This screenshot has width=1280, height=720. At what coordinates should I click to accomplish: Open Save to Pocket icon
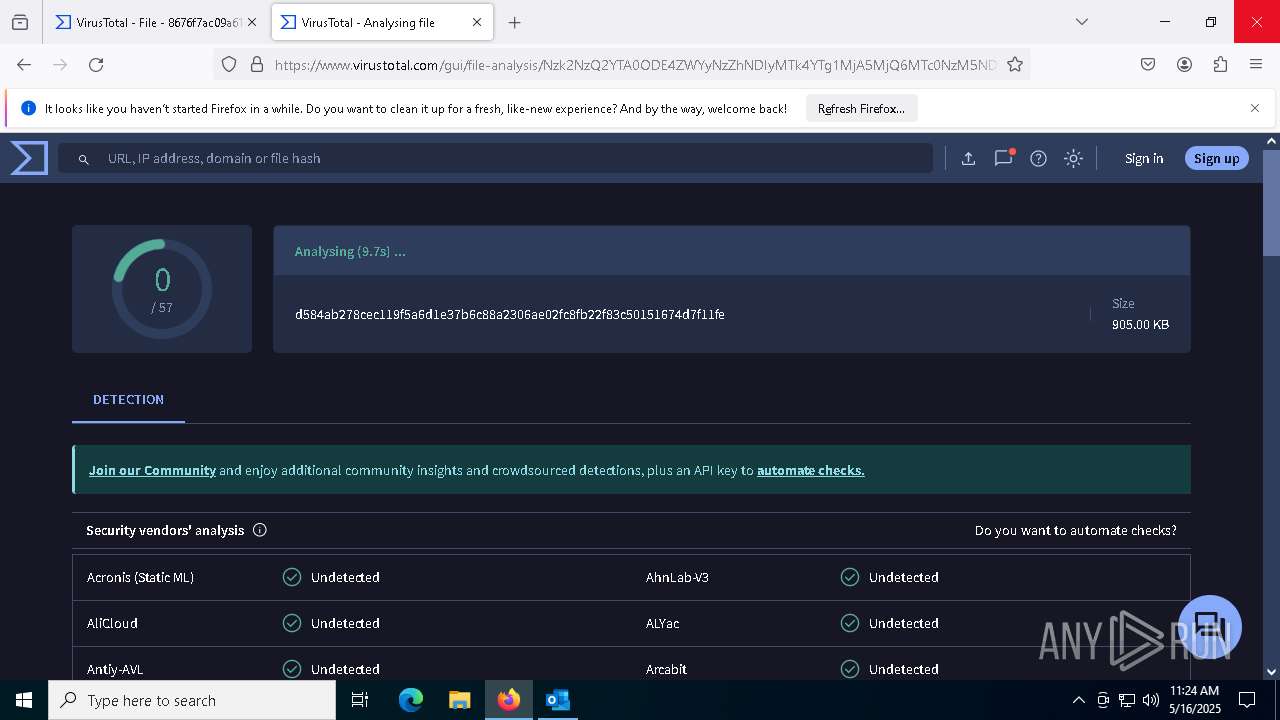(x=1148, y=64)
